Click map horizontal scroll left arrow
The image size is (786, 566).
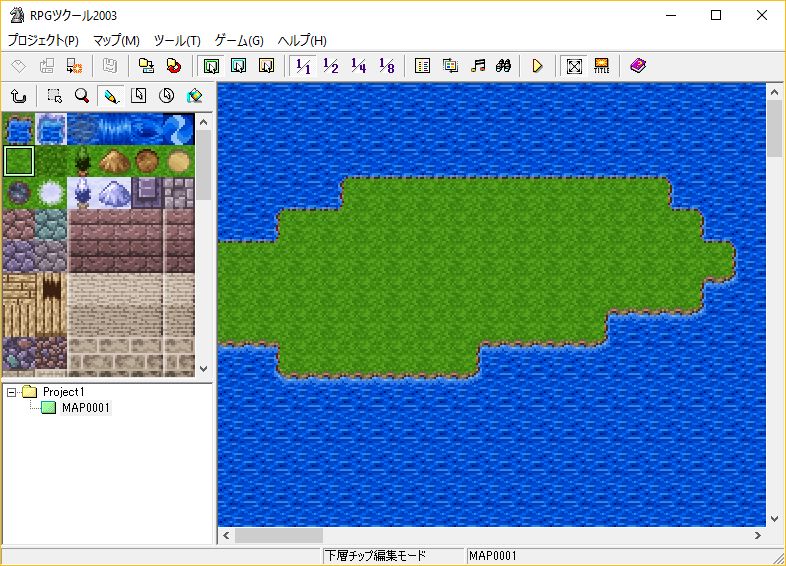click(226, 535)
